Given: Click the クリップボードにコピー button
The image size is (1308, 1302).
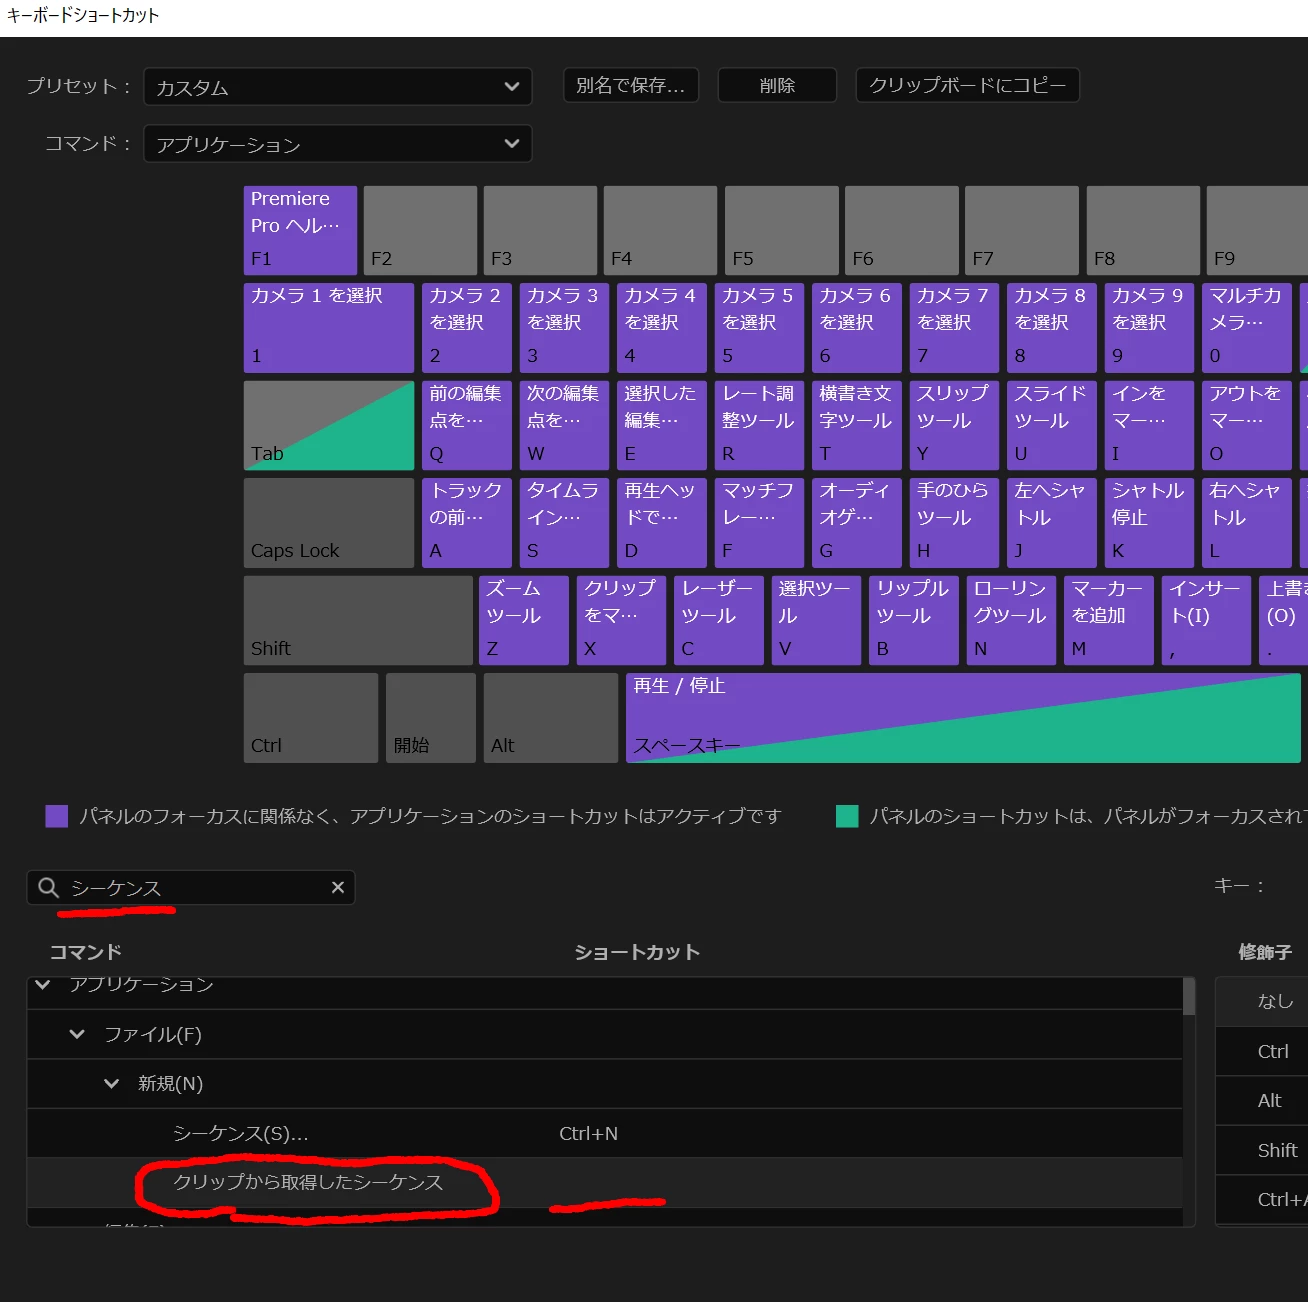Looking at the screenshot, I should click(967, 86).
